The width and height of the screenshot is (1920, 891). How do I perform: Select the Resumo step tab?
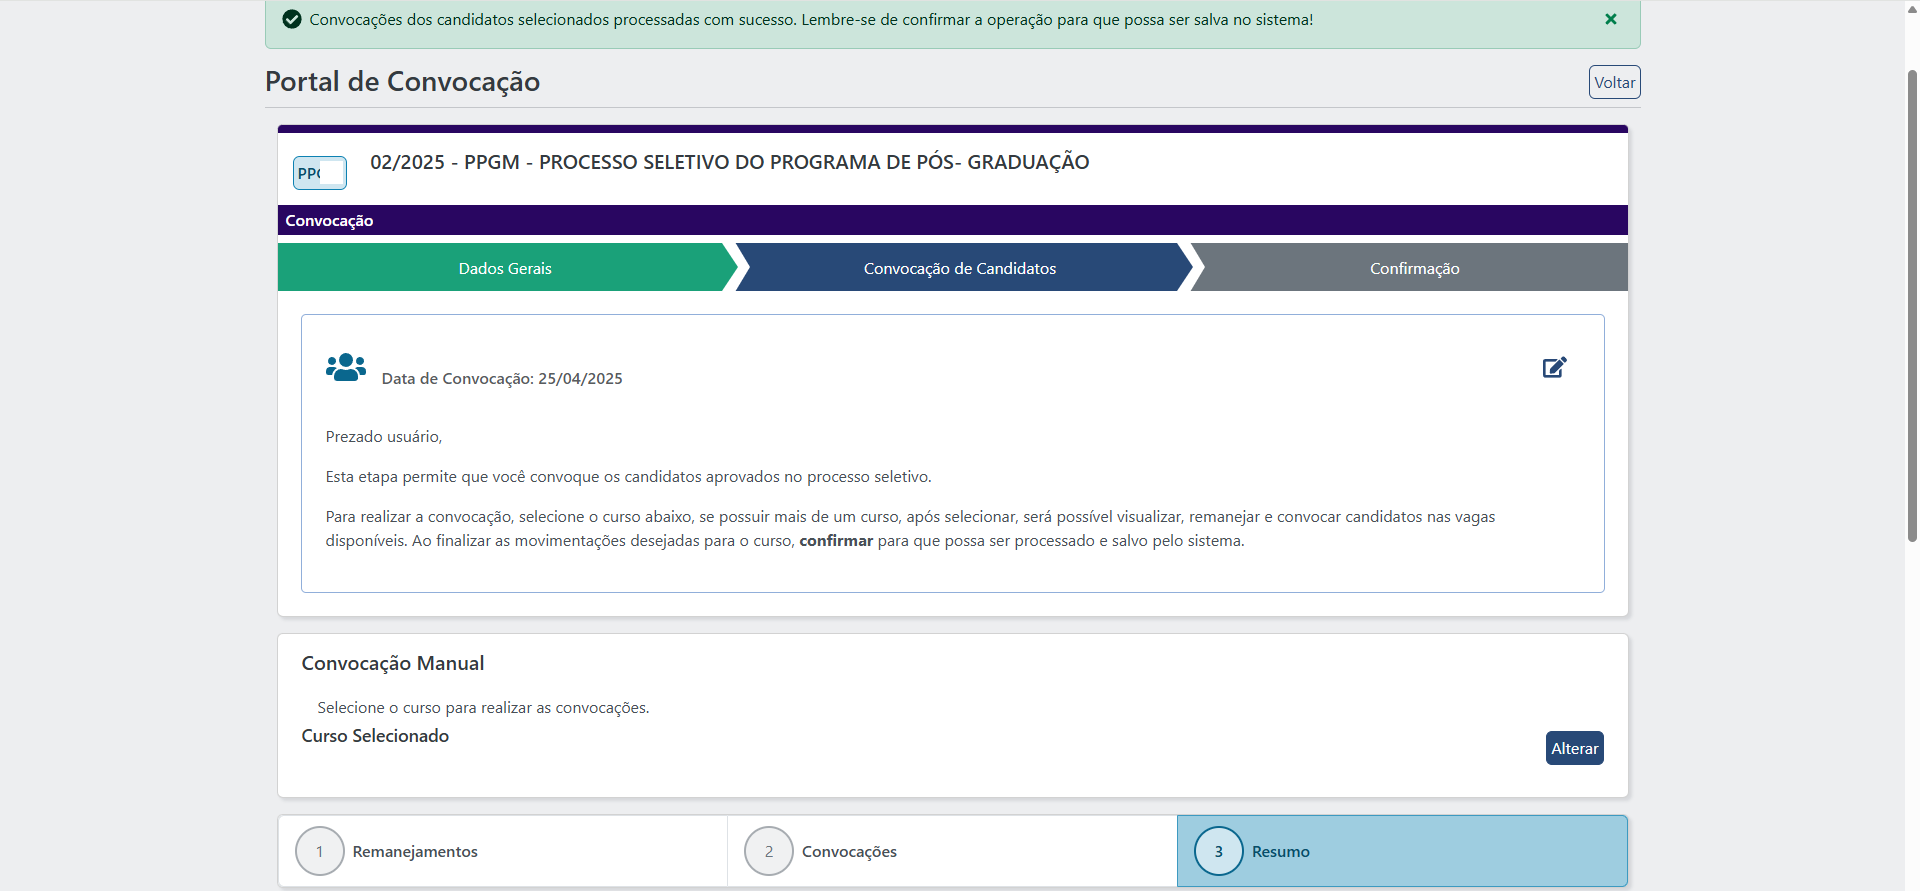tap(1402, 851)
